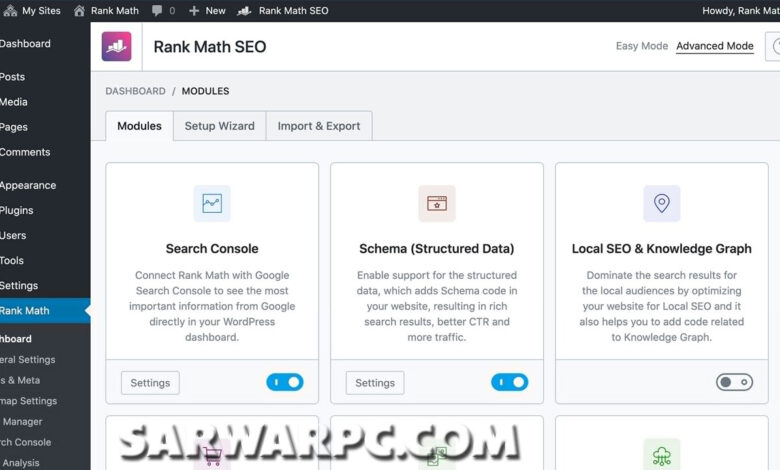
Task: Click the My Sites network icon
Action: point(10,10)
